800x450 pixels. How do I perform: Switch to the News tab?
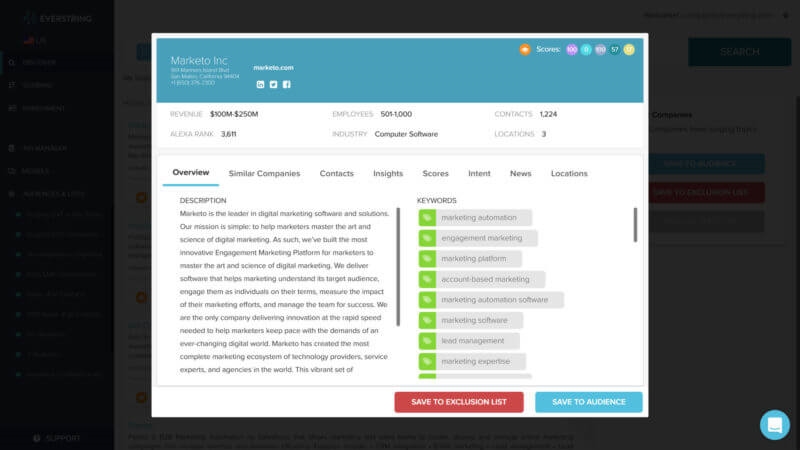[520, 173]
